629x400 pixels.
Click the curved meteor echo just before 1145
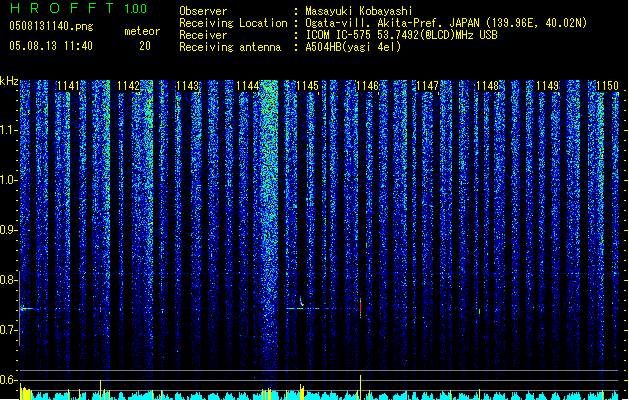point(301,302)
